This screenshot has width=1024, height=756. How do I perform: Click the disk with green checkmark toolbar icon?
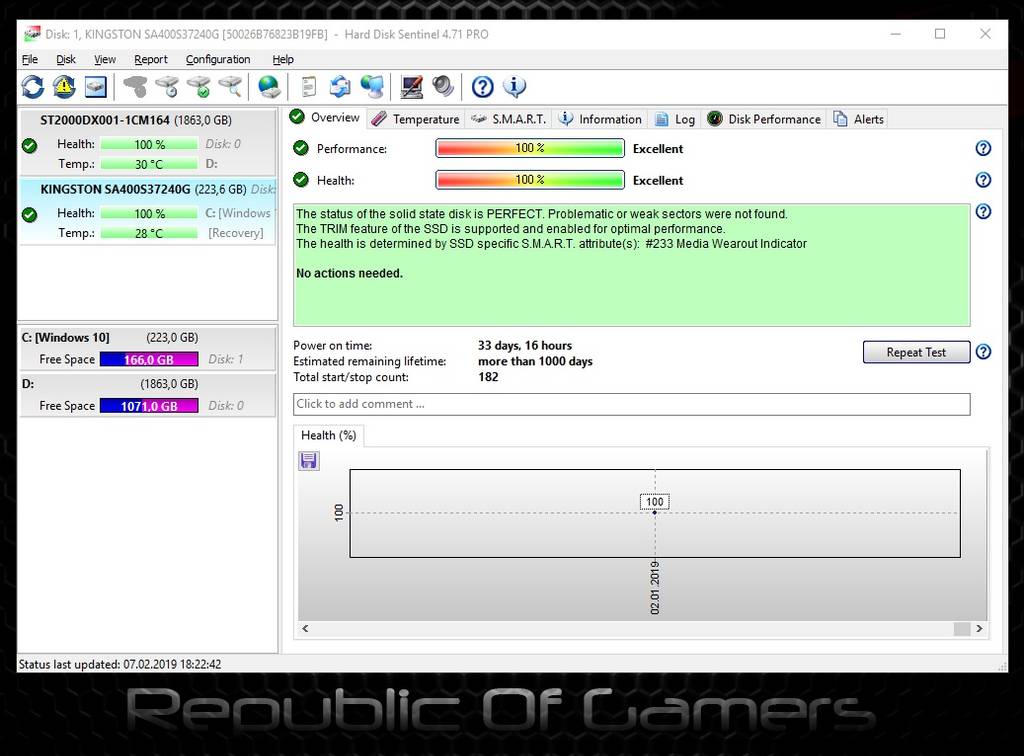click(x=199, y=87)
